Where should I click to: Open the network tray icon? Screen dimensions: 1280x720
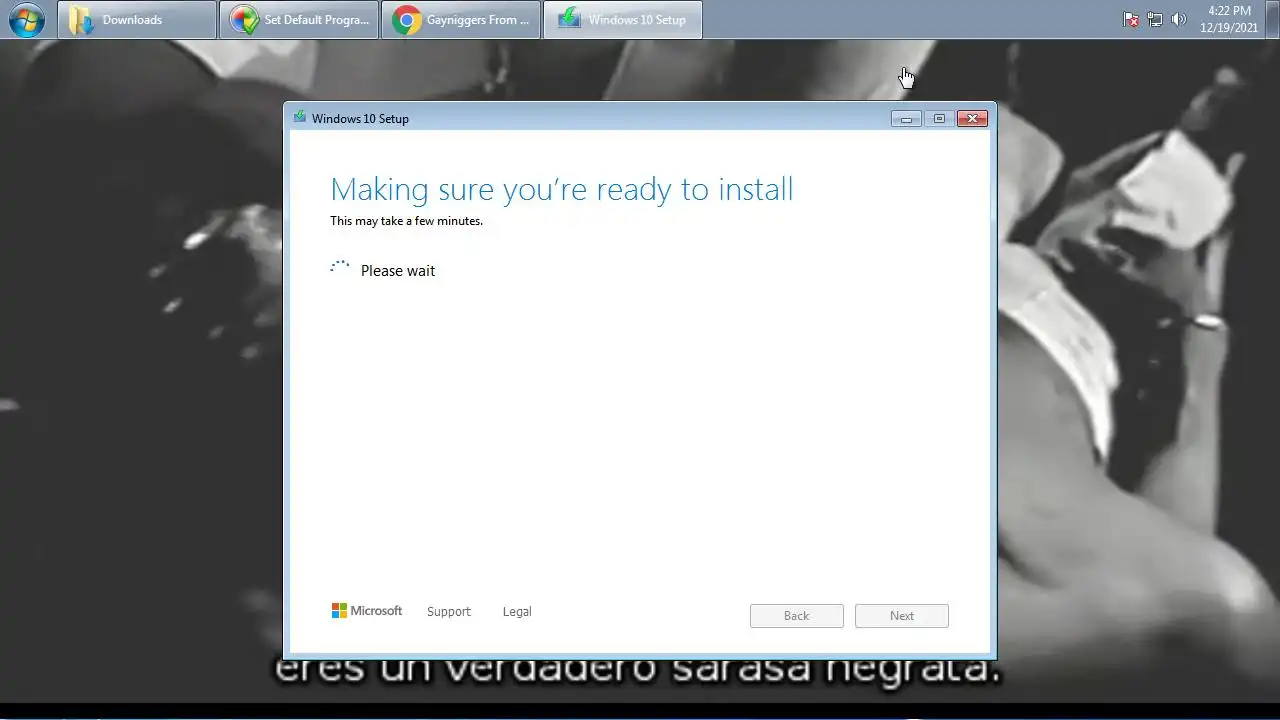[x=1155, y=20]
